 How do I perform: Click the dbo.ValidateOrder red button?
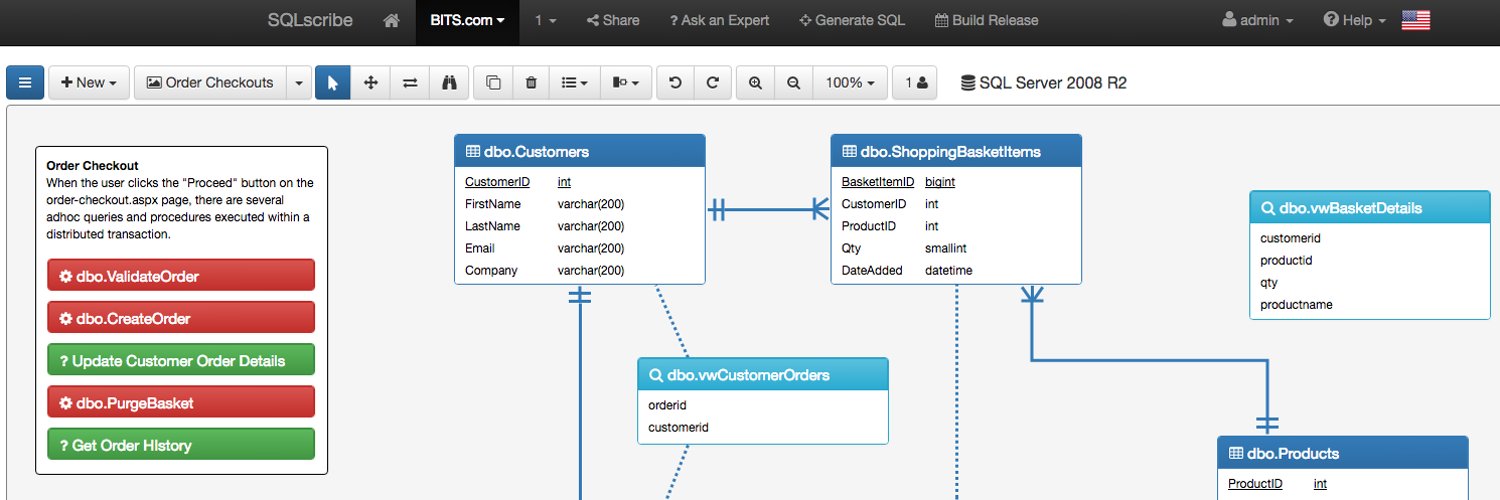tap(181, 276)
